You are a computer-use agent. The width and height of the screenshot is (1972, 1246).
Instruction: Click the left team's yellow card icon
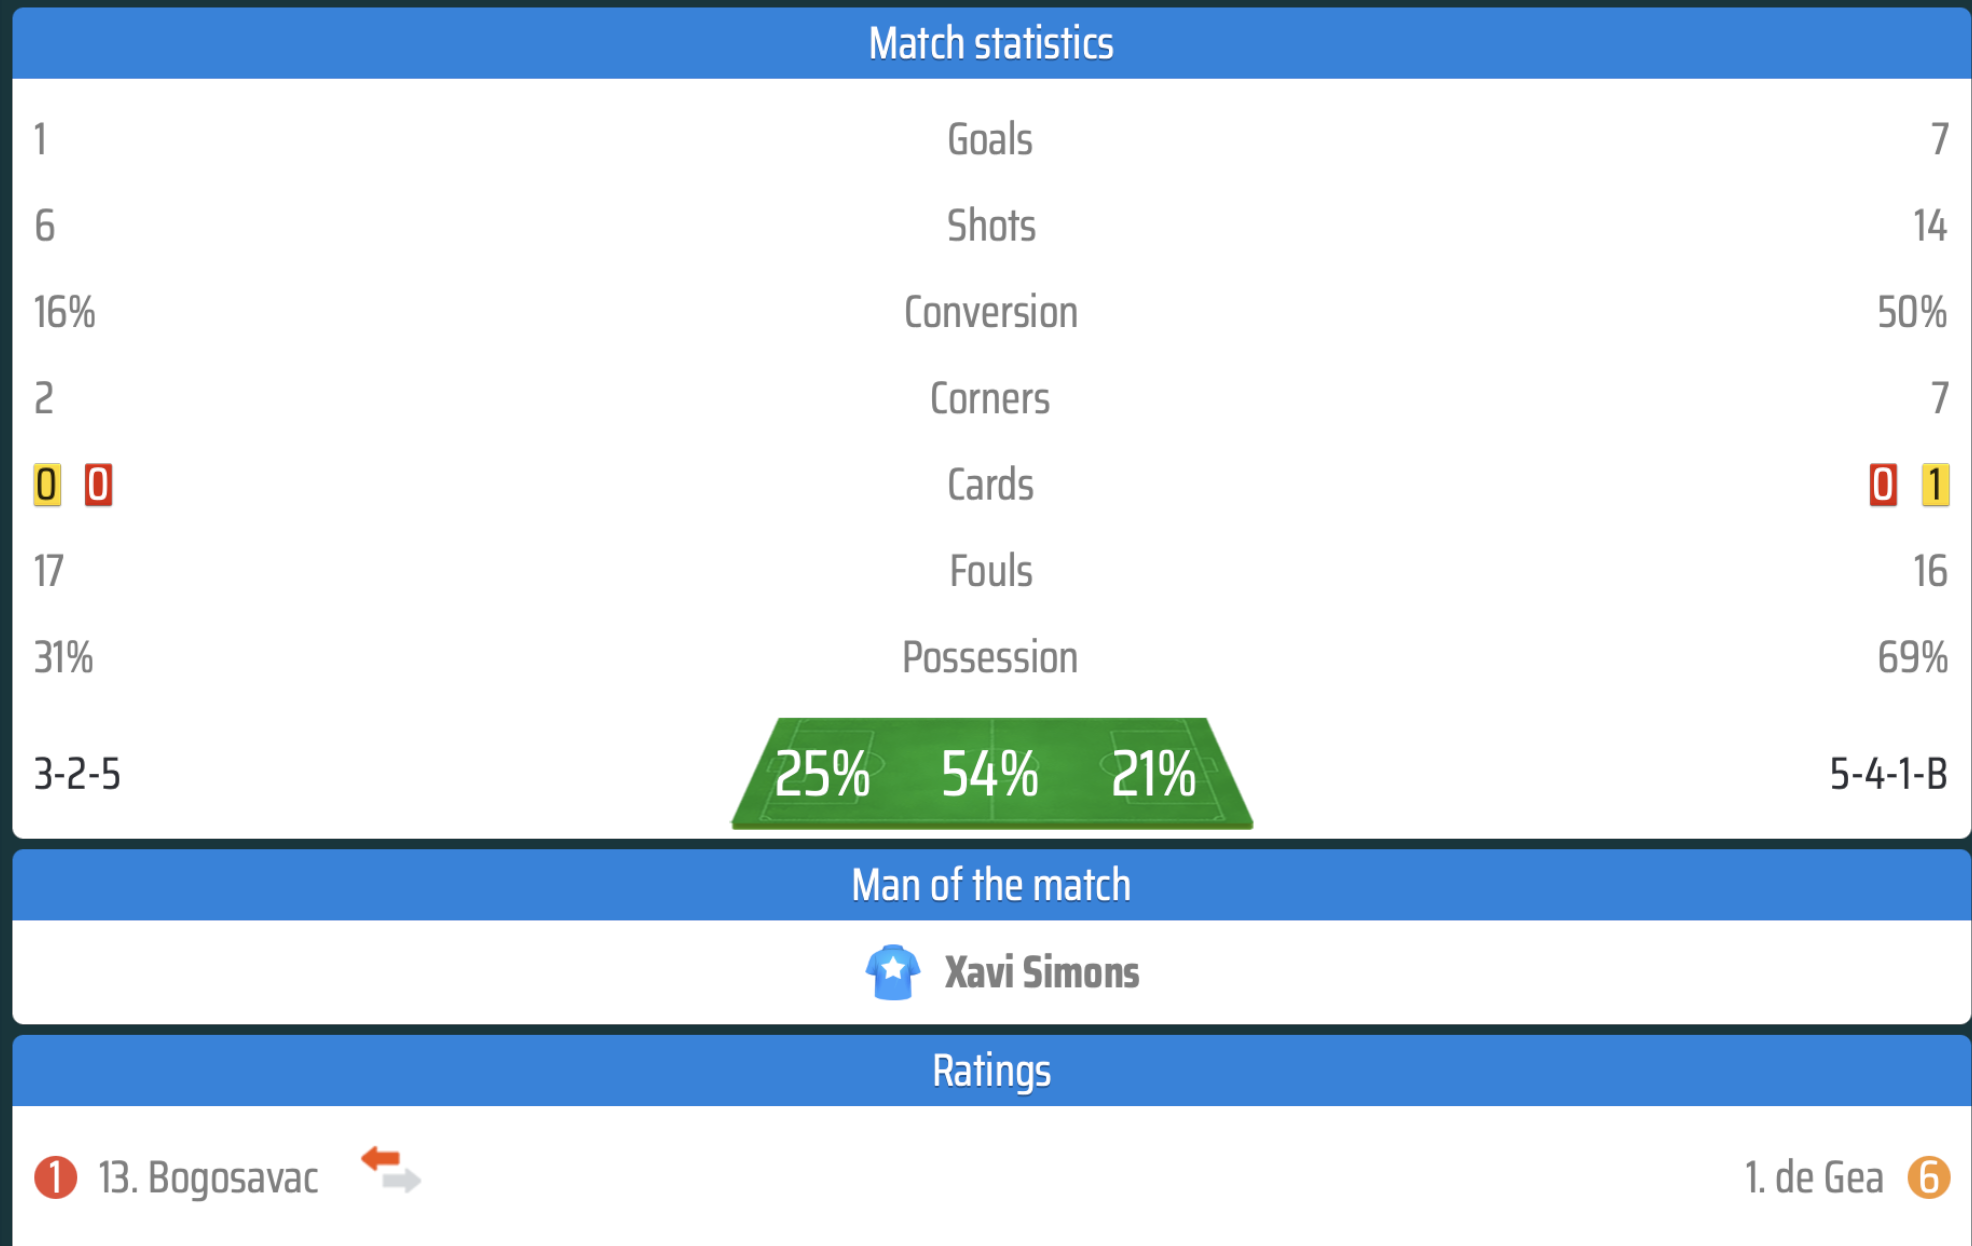point(46,485)
